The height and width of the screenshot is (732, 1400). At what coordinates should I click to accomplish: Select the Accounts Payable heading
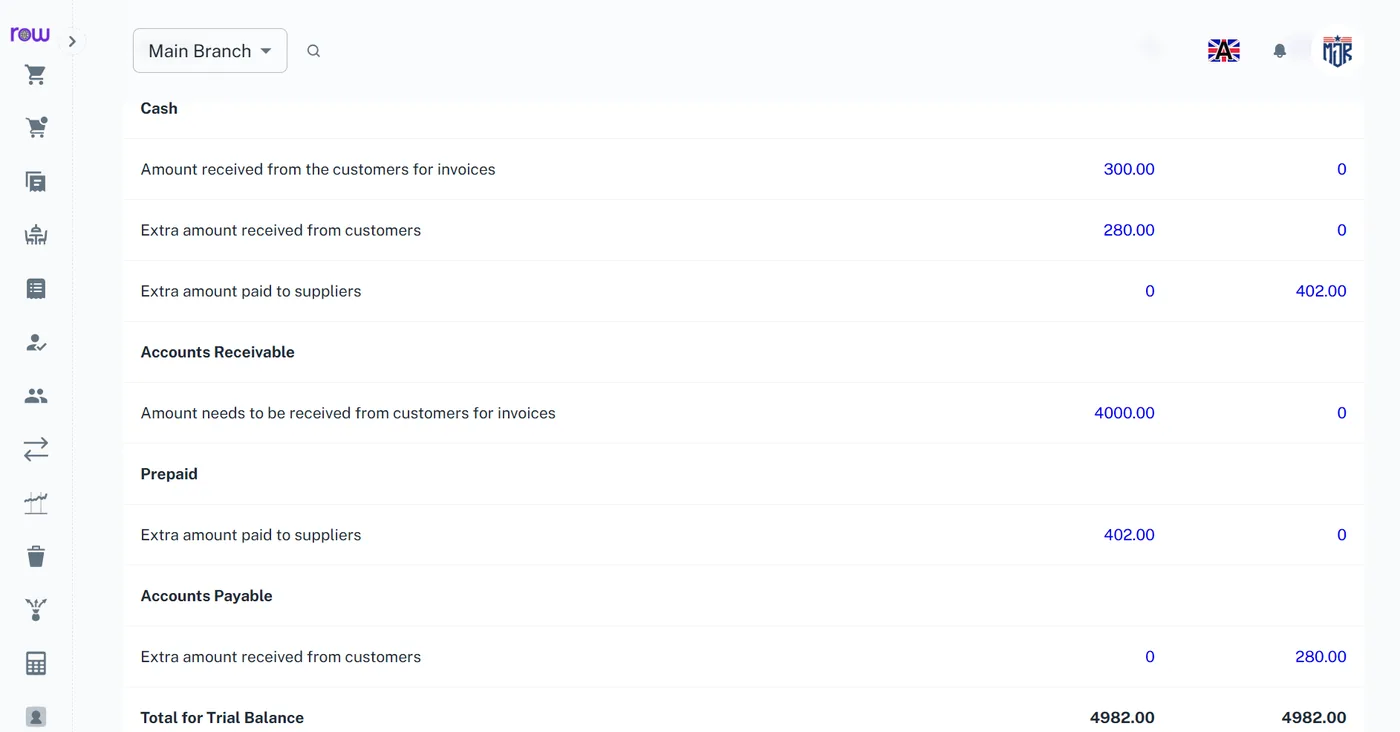pos(207,596)
